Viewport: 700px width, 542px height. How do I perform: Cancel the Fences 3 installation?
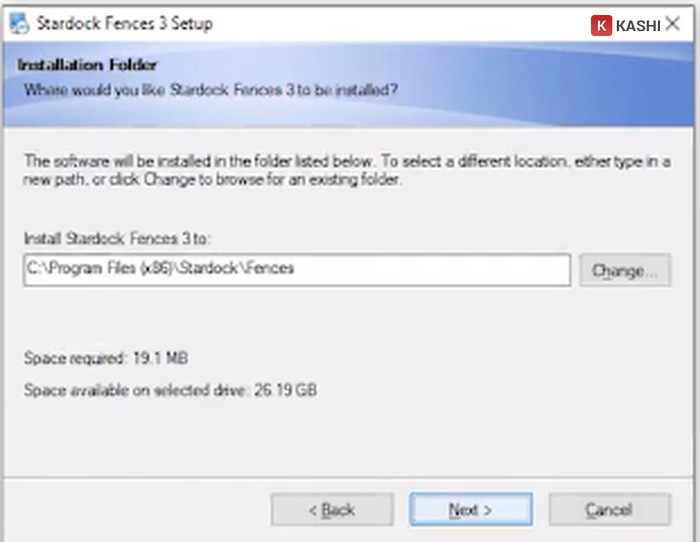tap(608, 510)
